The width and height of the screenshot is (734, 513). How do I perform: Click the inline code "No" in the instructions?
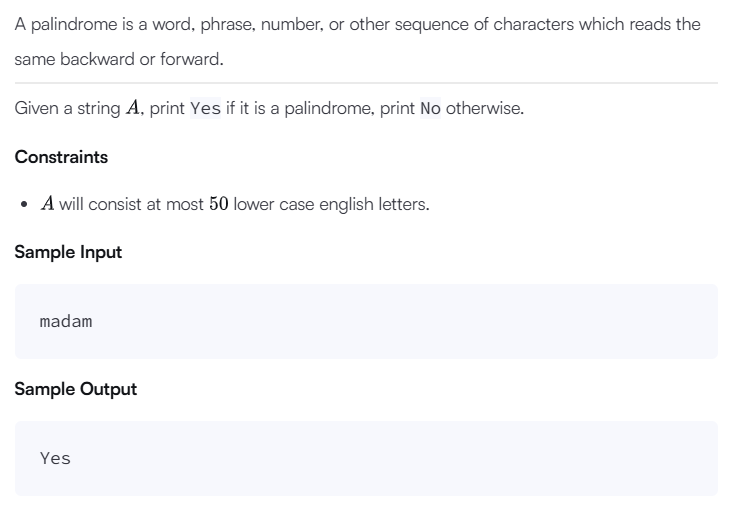tap(430, 109)
